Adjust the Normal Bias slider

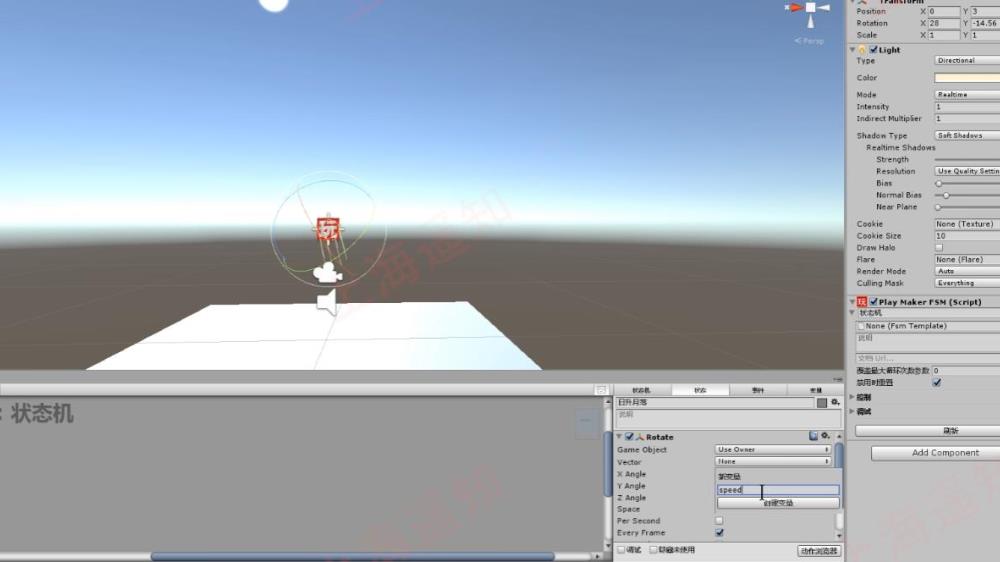967,195
